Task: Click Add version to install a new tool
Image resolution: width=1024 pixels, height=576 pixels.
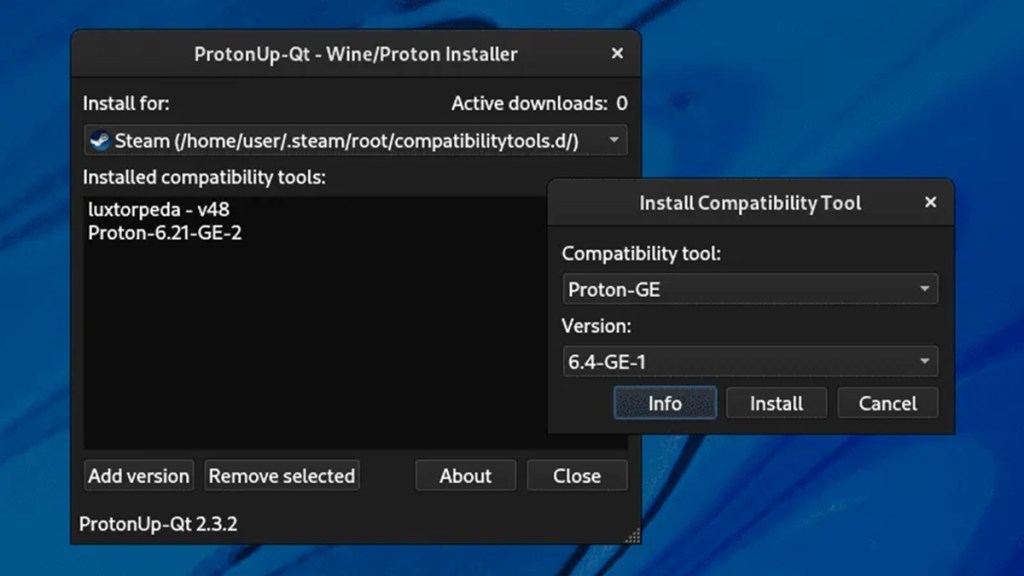Action: tap(138, 476)
